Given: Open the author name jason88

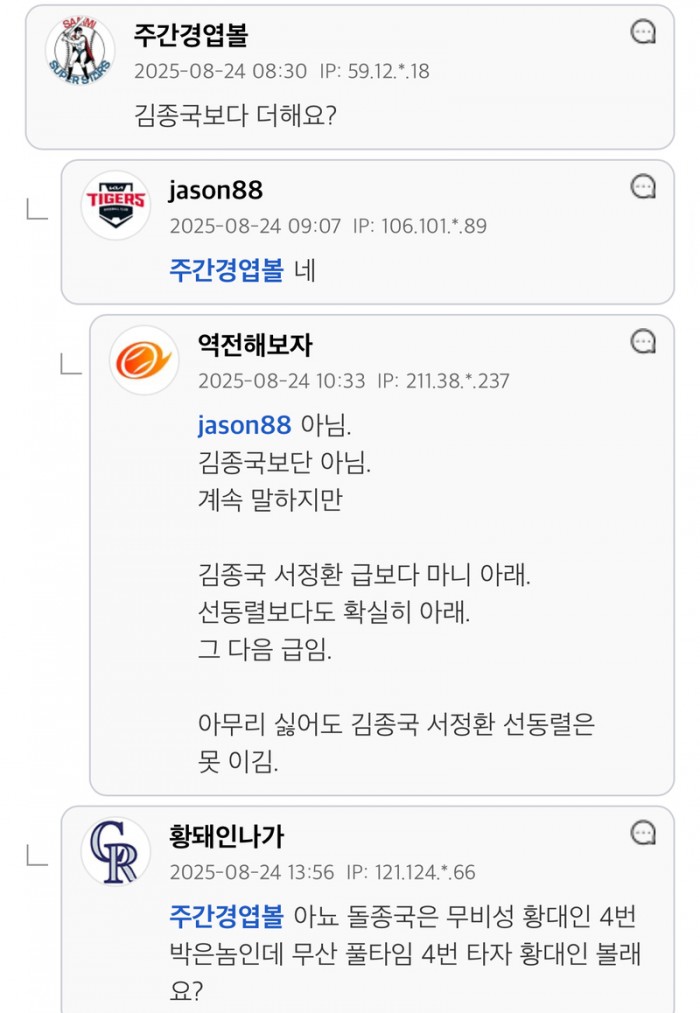Looking at the screenshot, I should [x=216, y=190].
